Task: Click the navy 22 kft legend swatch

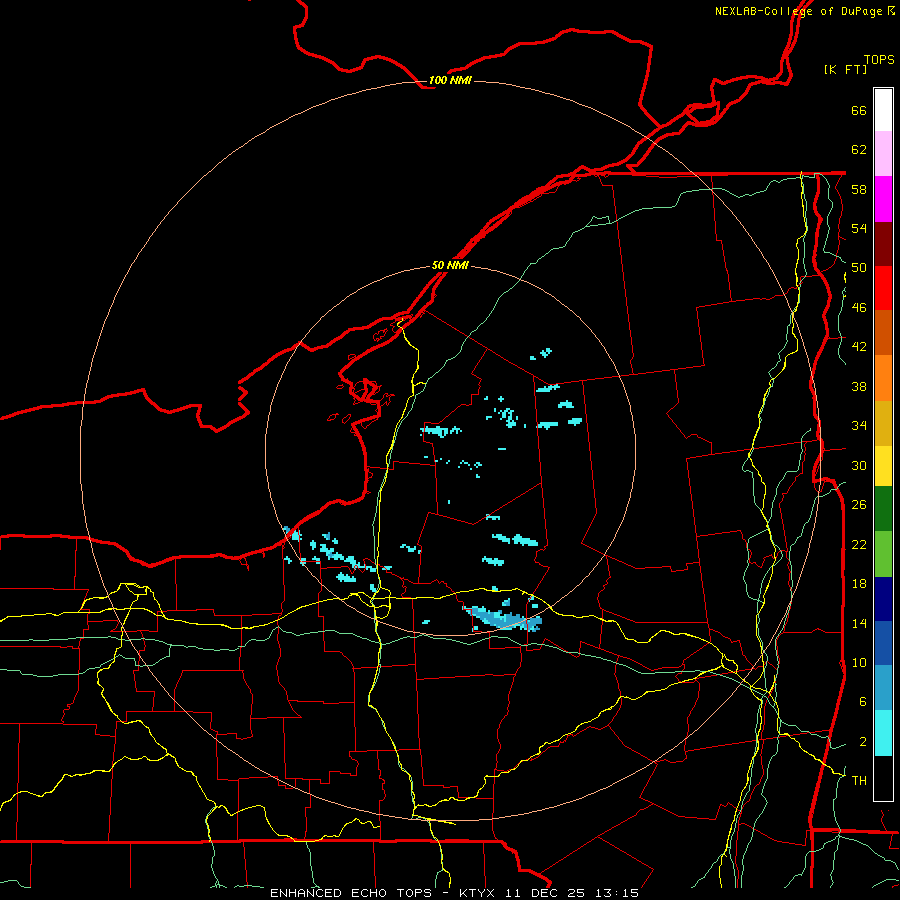Action: tap(883, 599)
